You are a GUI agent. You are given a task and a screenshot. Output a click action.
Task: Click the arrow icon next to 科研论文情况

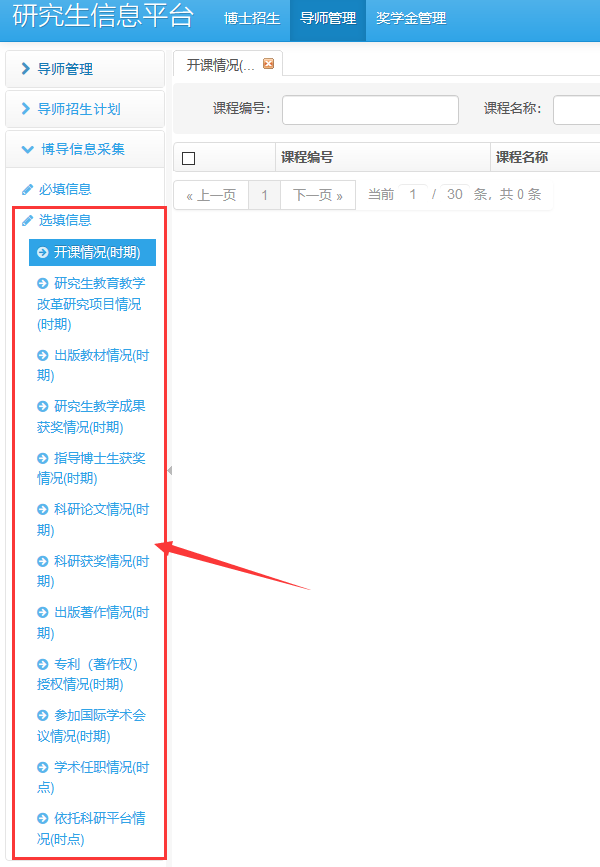click(43, 509)
